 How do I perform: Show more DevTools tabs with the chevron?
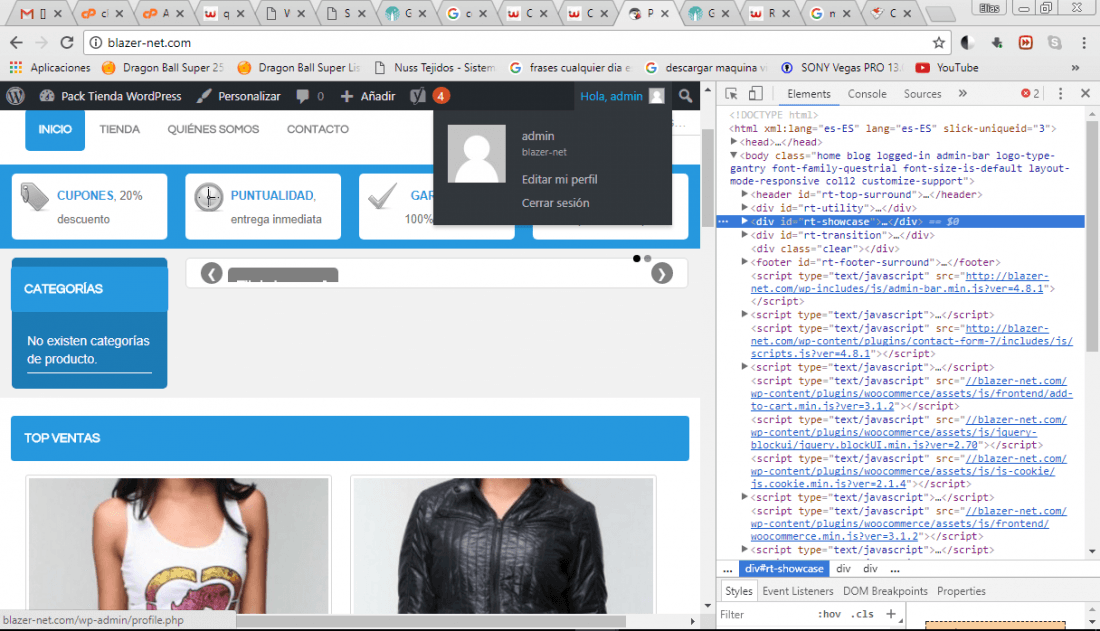click(x=962, y=93)
